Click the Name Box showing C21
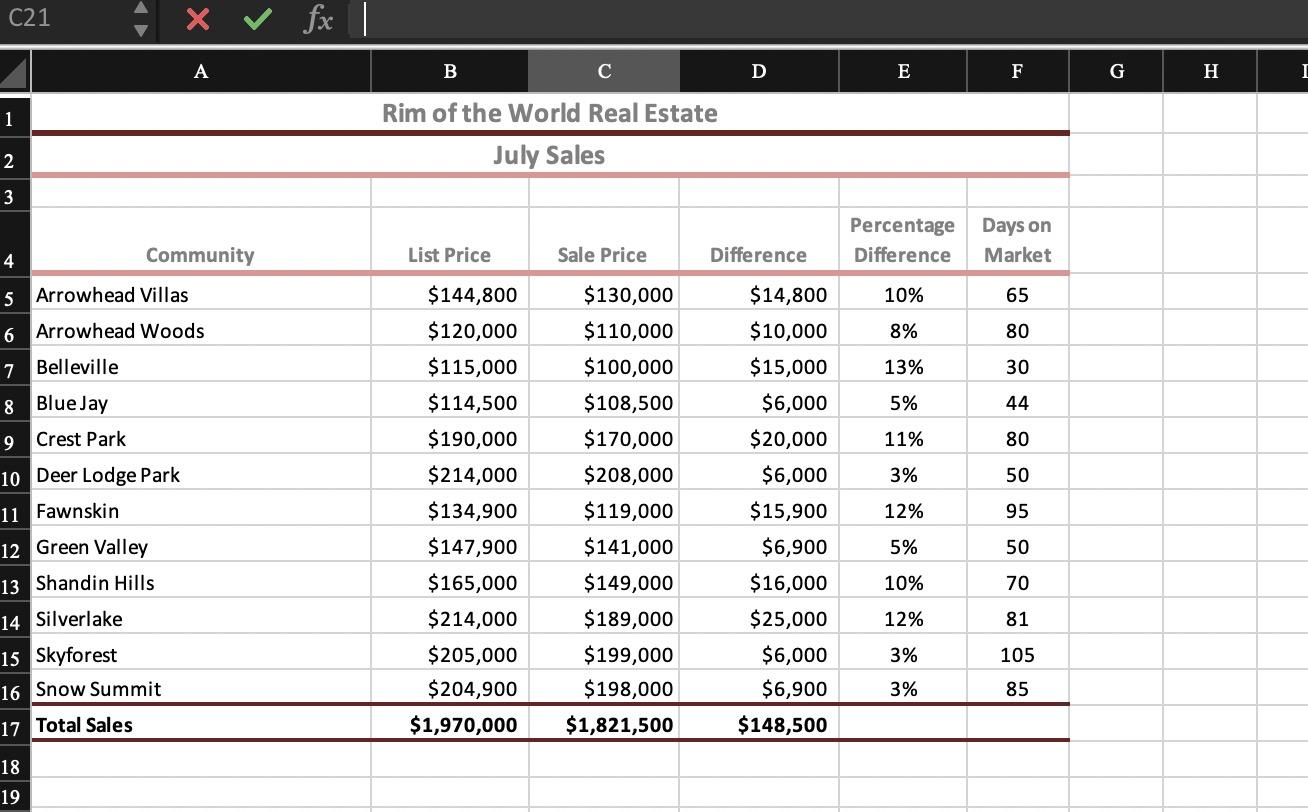Viewport: 1308px width, 812px height. click(60, 17)
